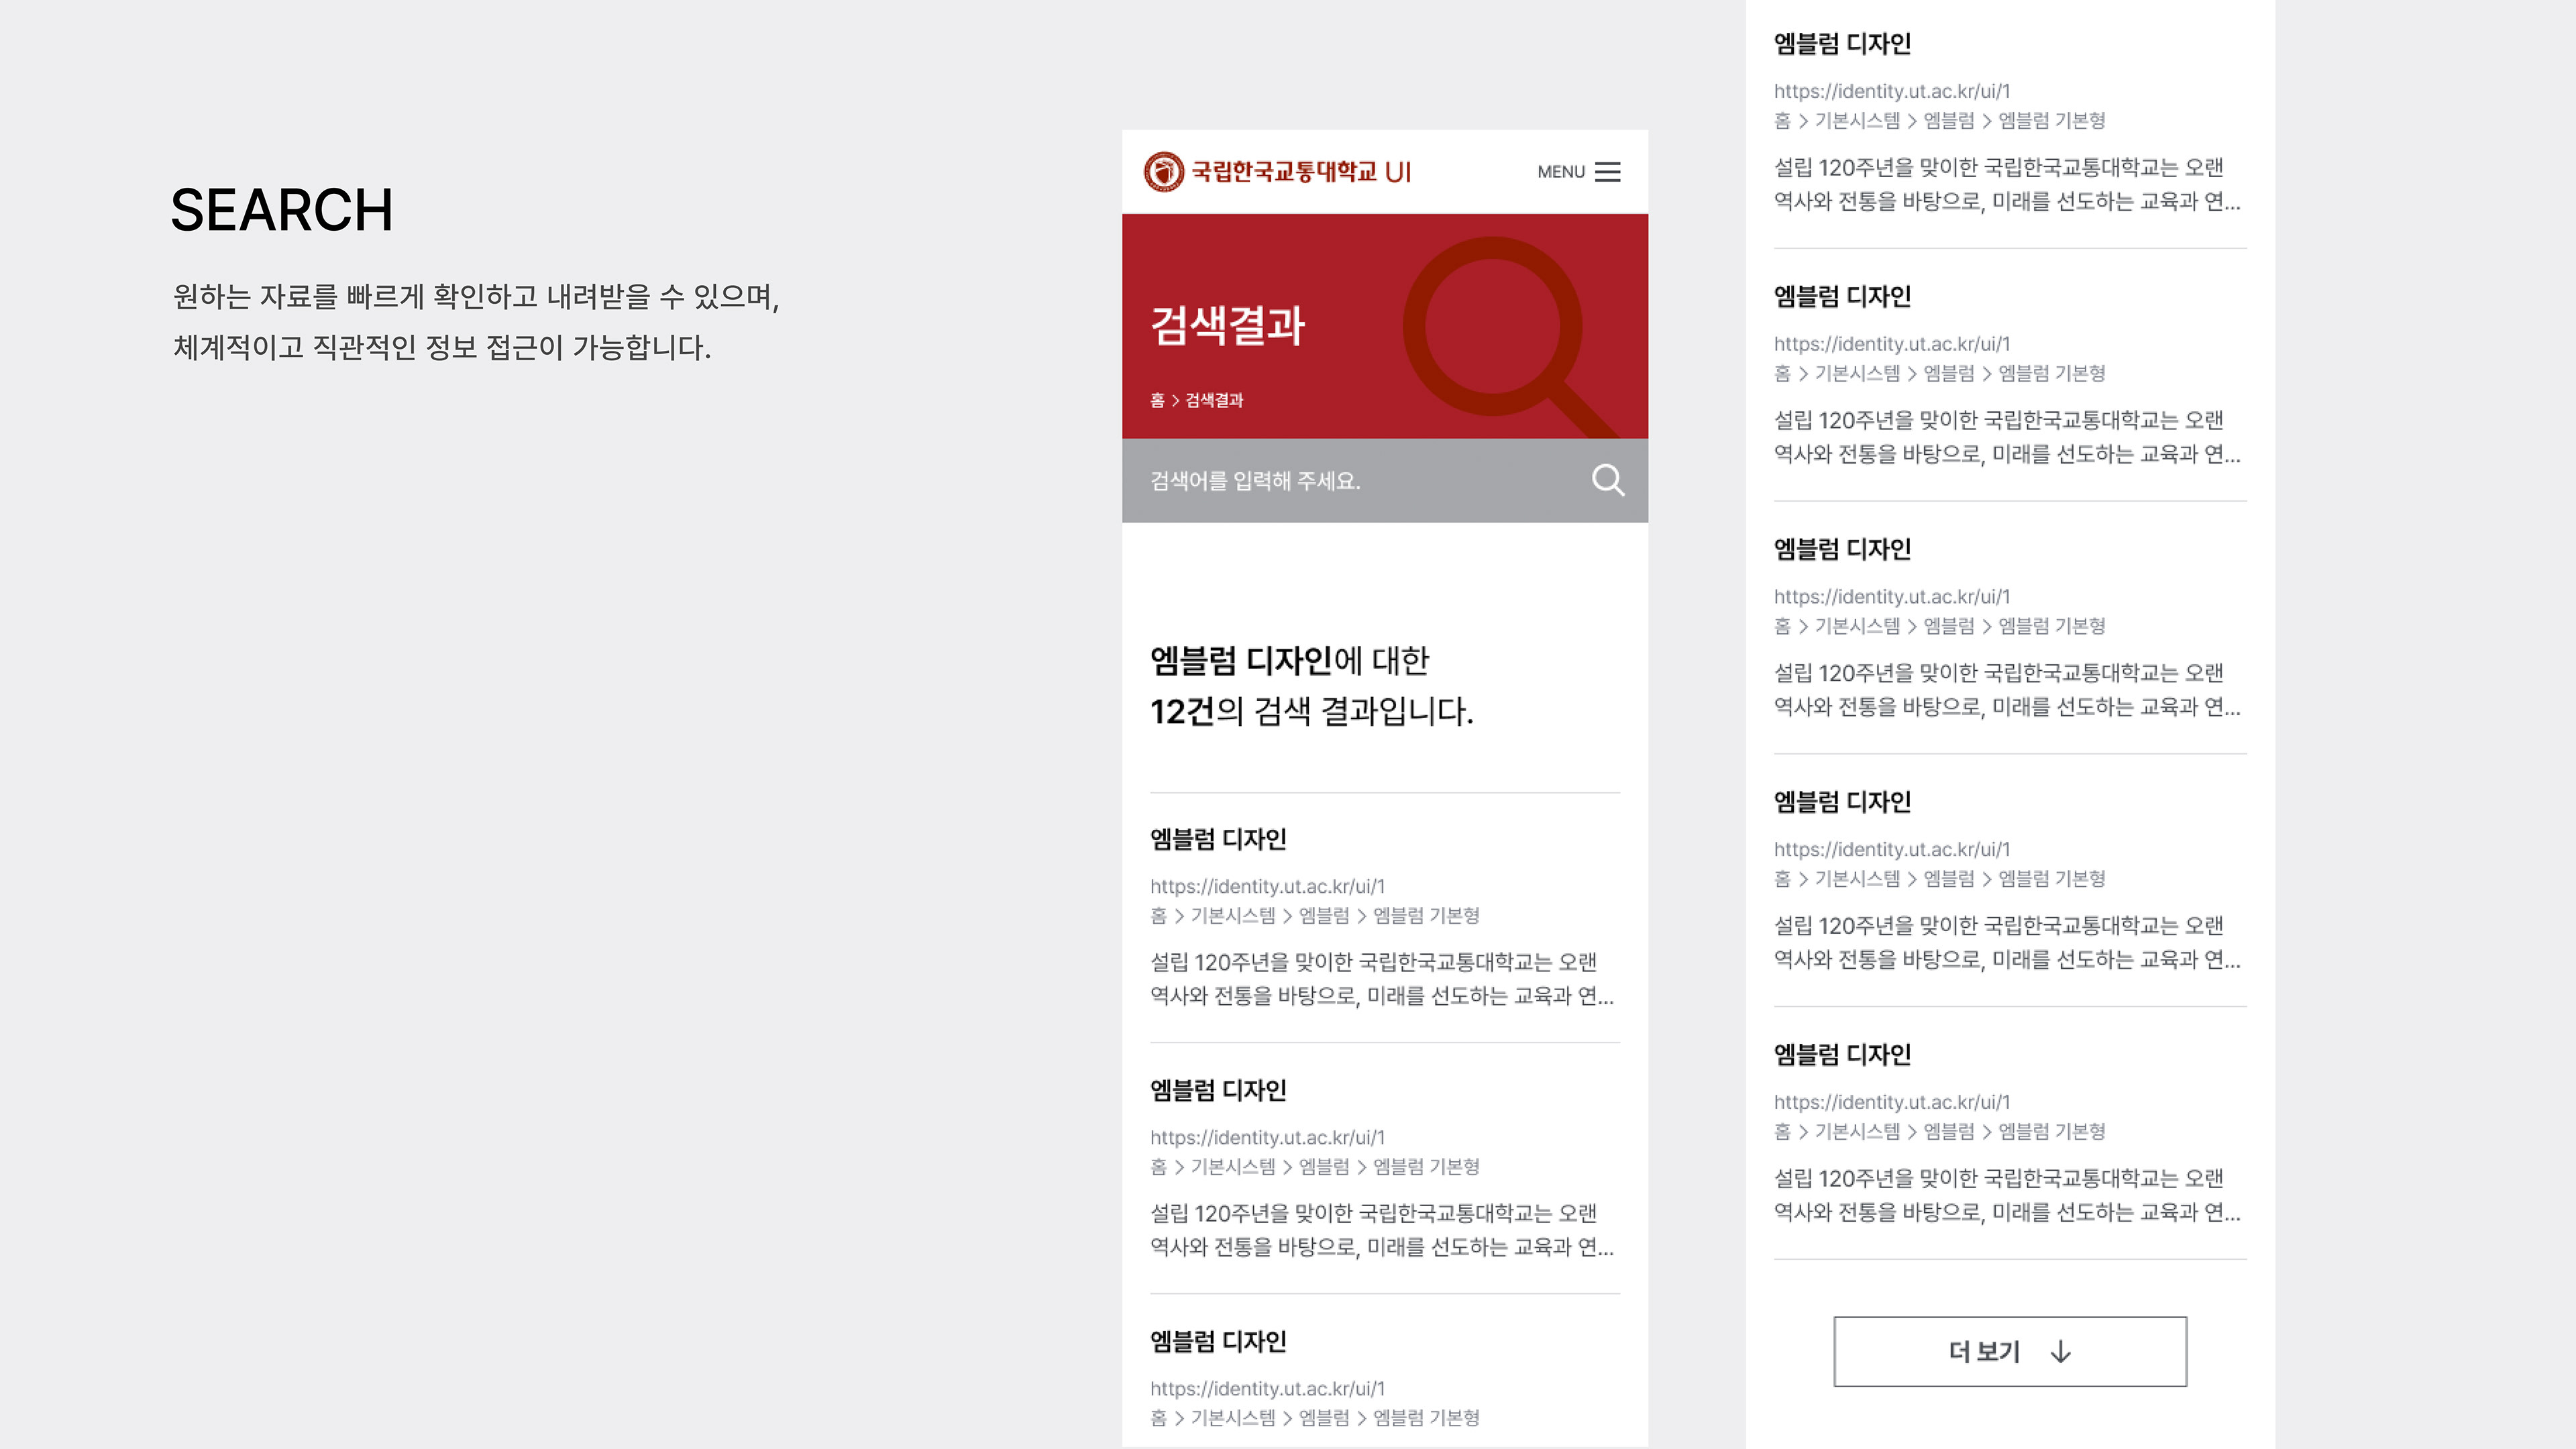This screenshot has height=1449, width=2576.
Task: Click first phone result description text
Action: click(1382, 979)
